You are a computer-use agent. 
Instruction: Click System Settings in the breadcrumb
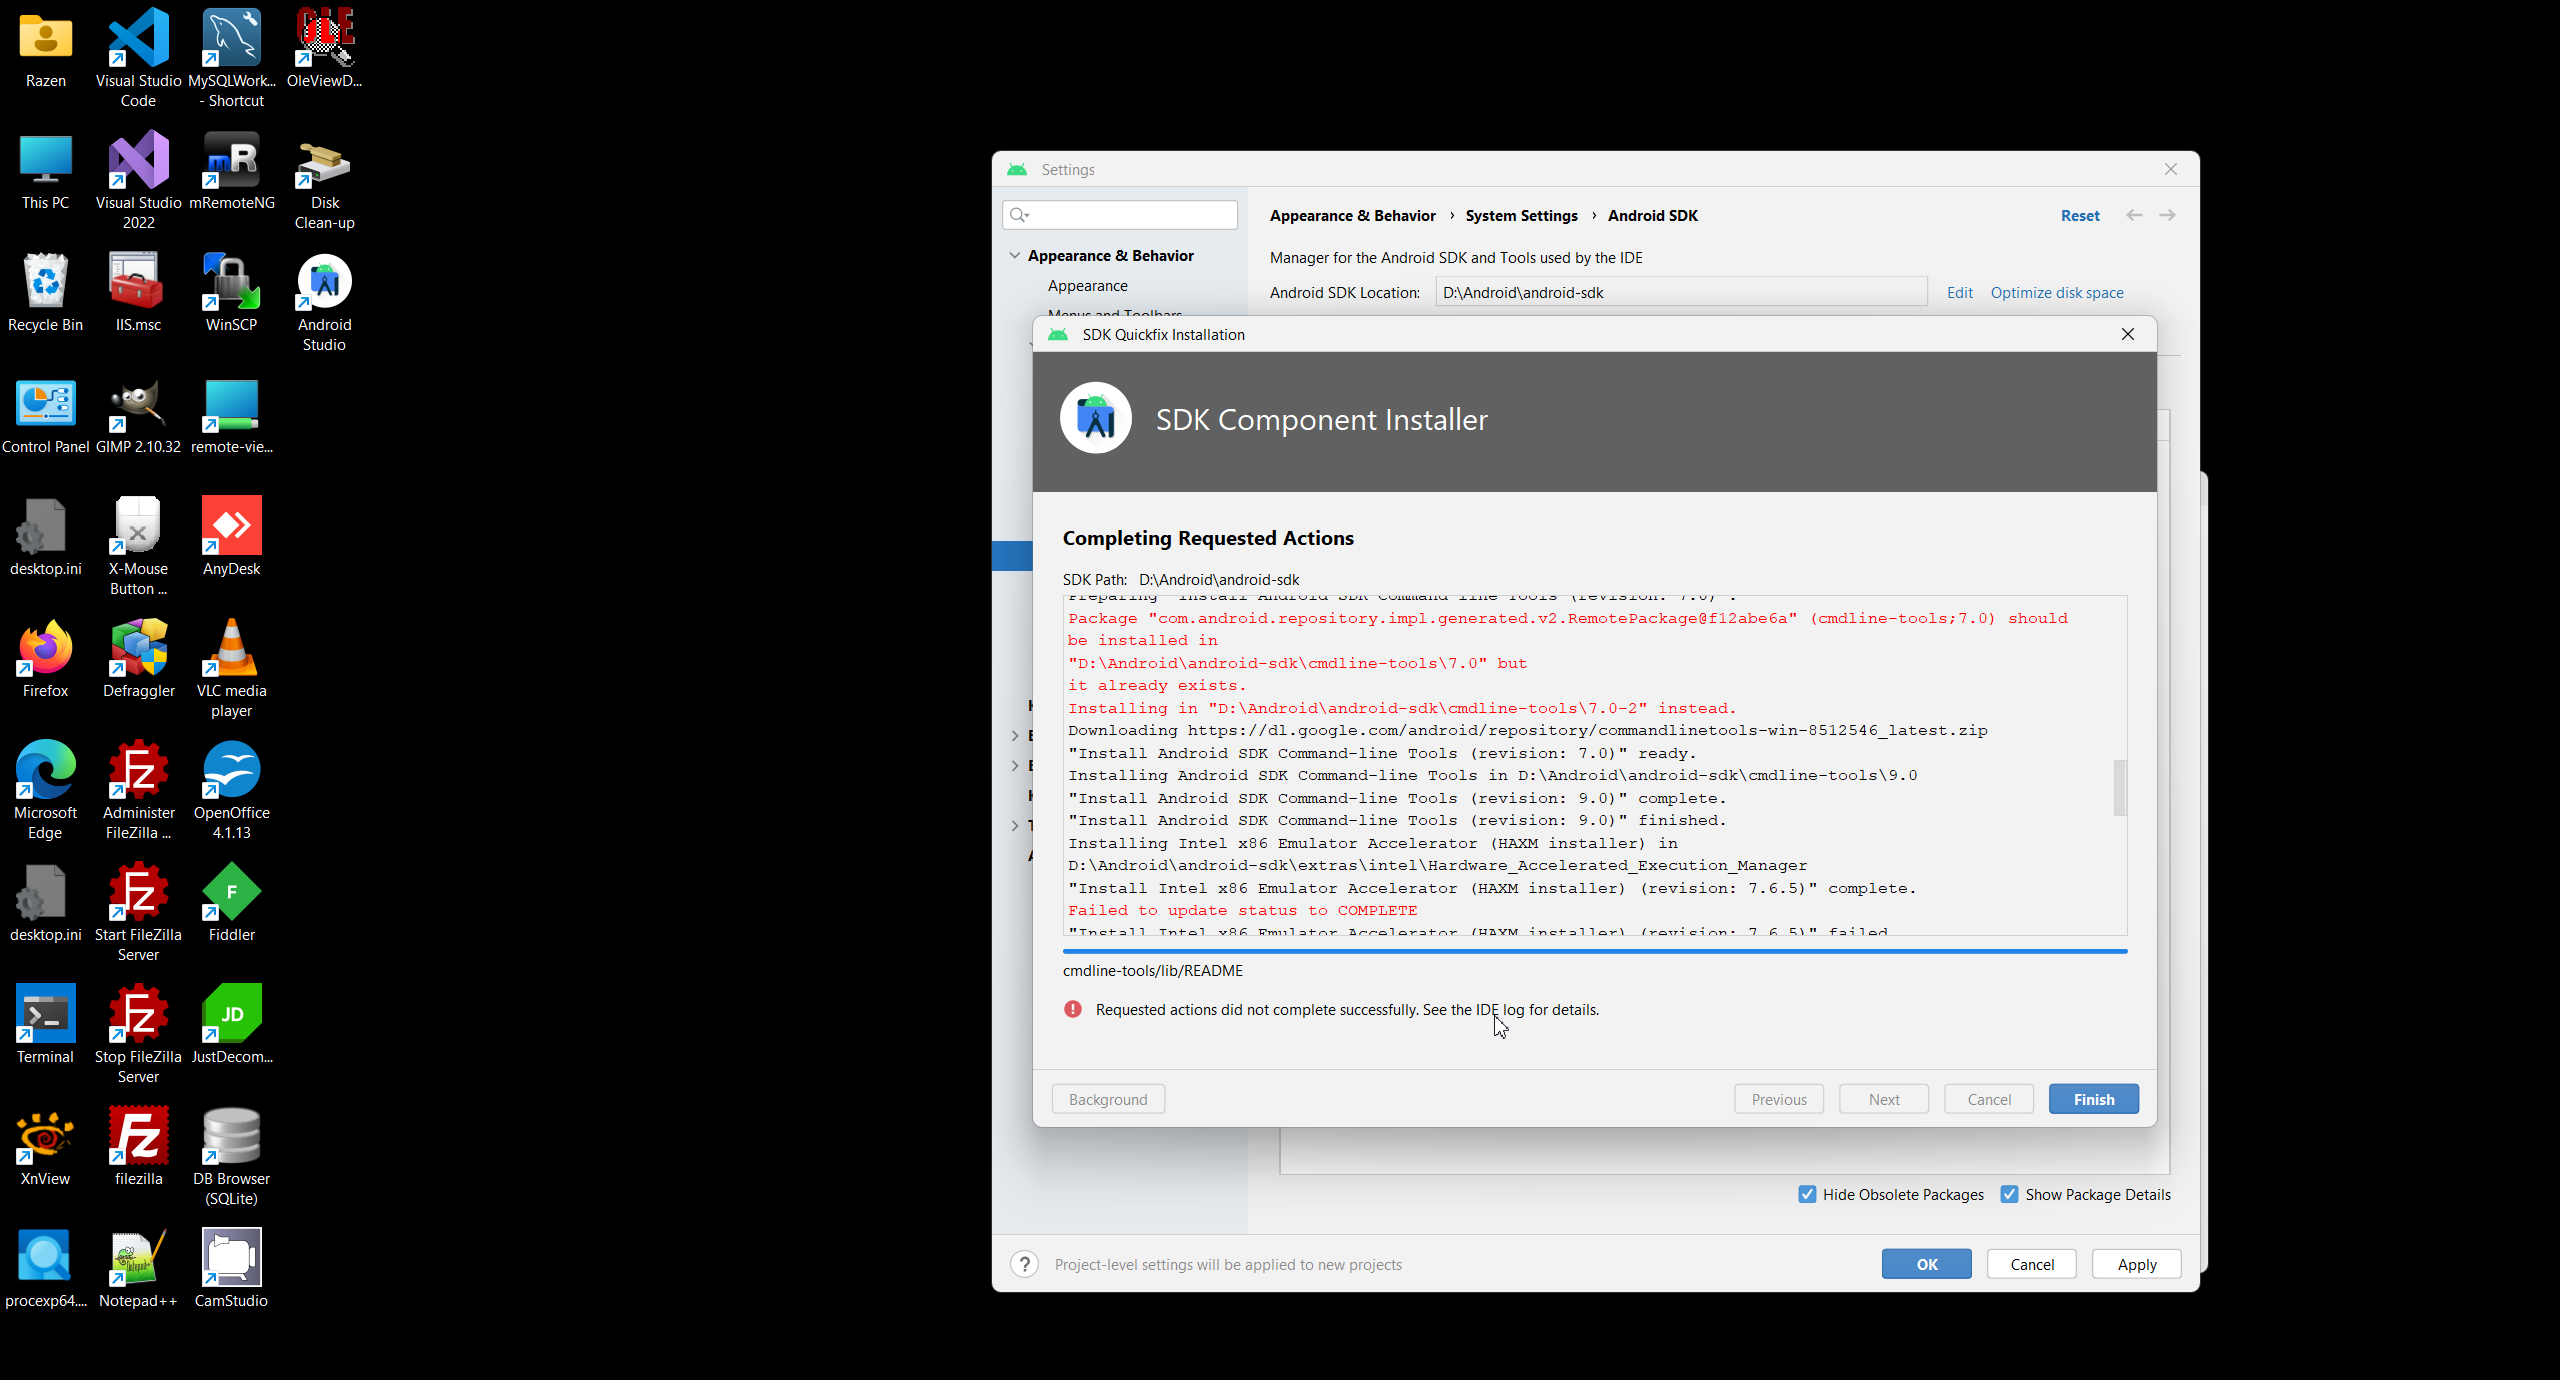pyautogui.click(x=1521, y=216)
